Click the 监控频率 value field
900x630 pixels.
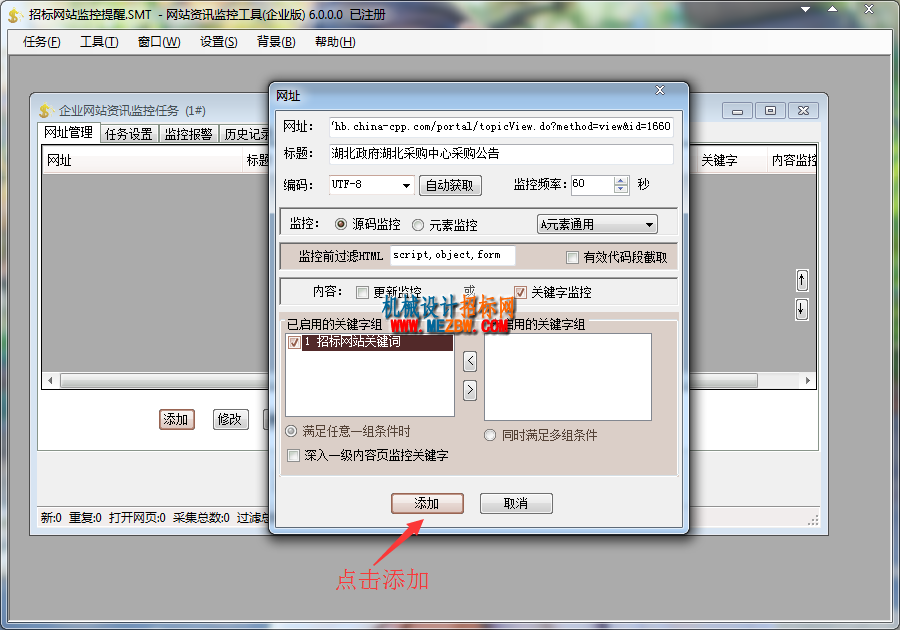(x=592, y=184)
